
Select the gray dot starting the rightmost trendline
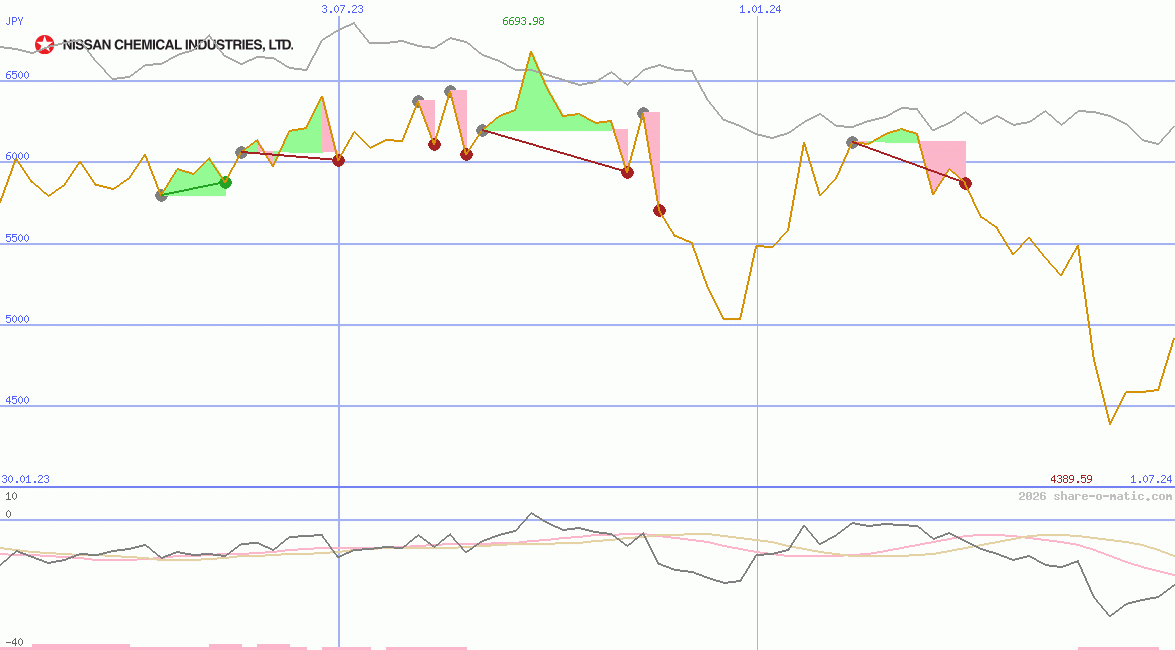[851, 142]
